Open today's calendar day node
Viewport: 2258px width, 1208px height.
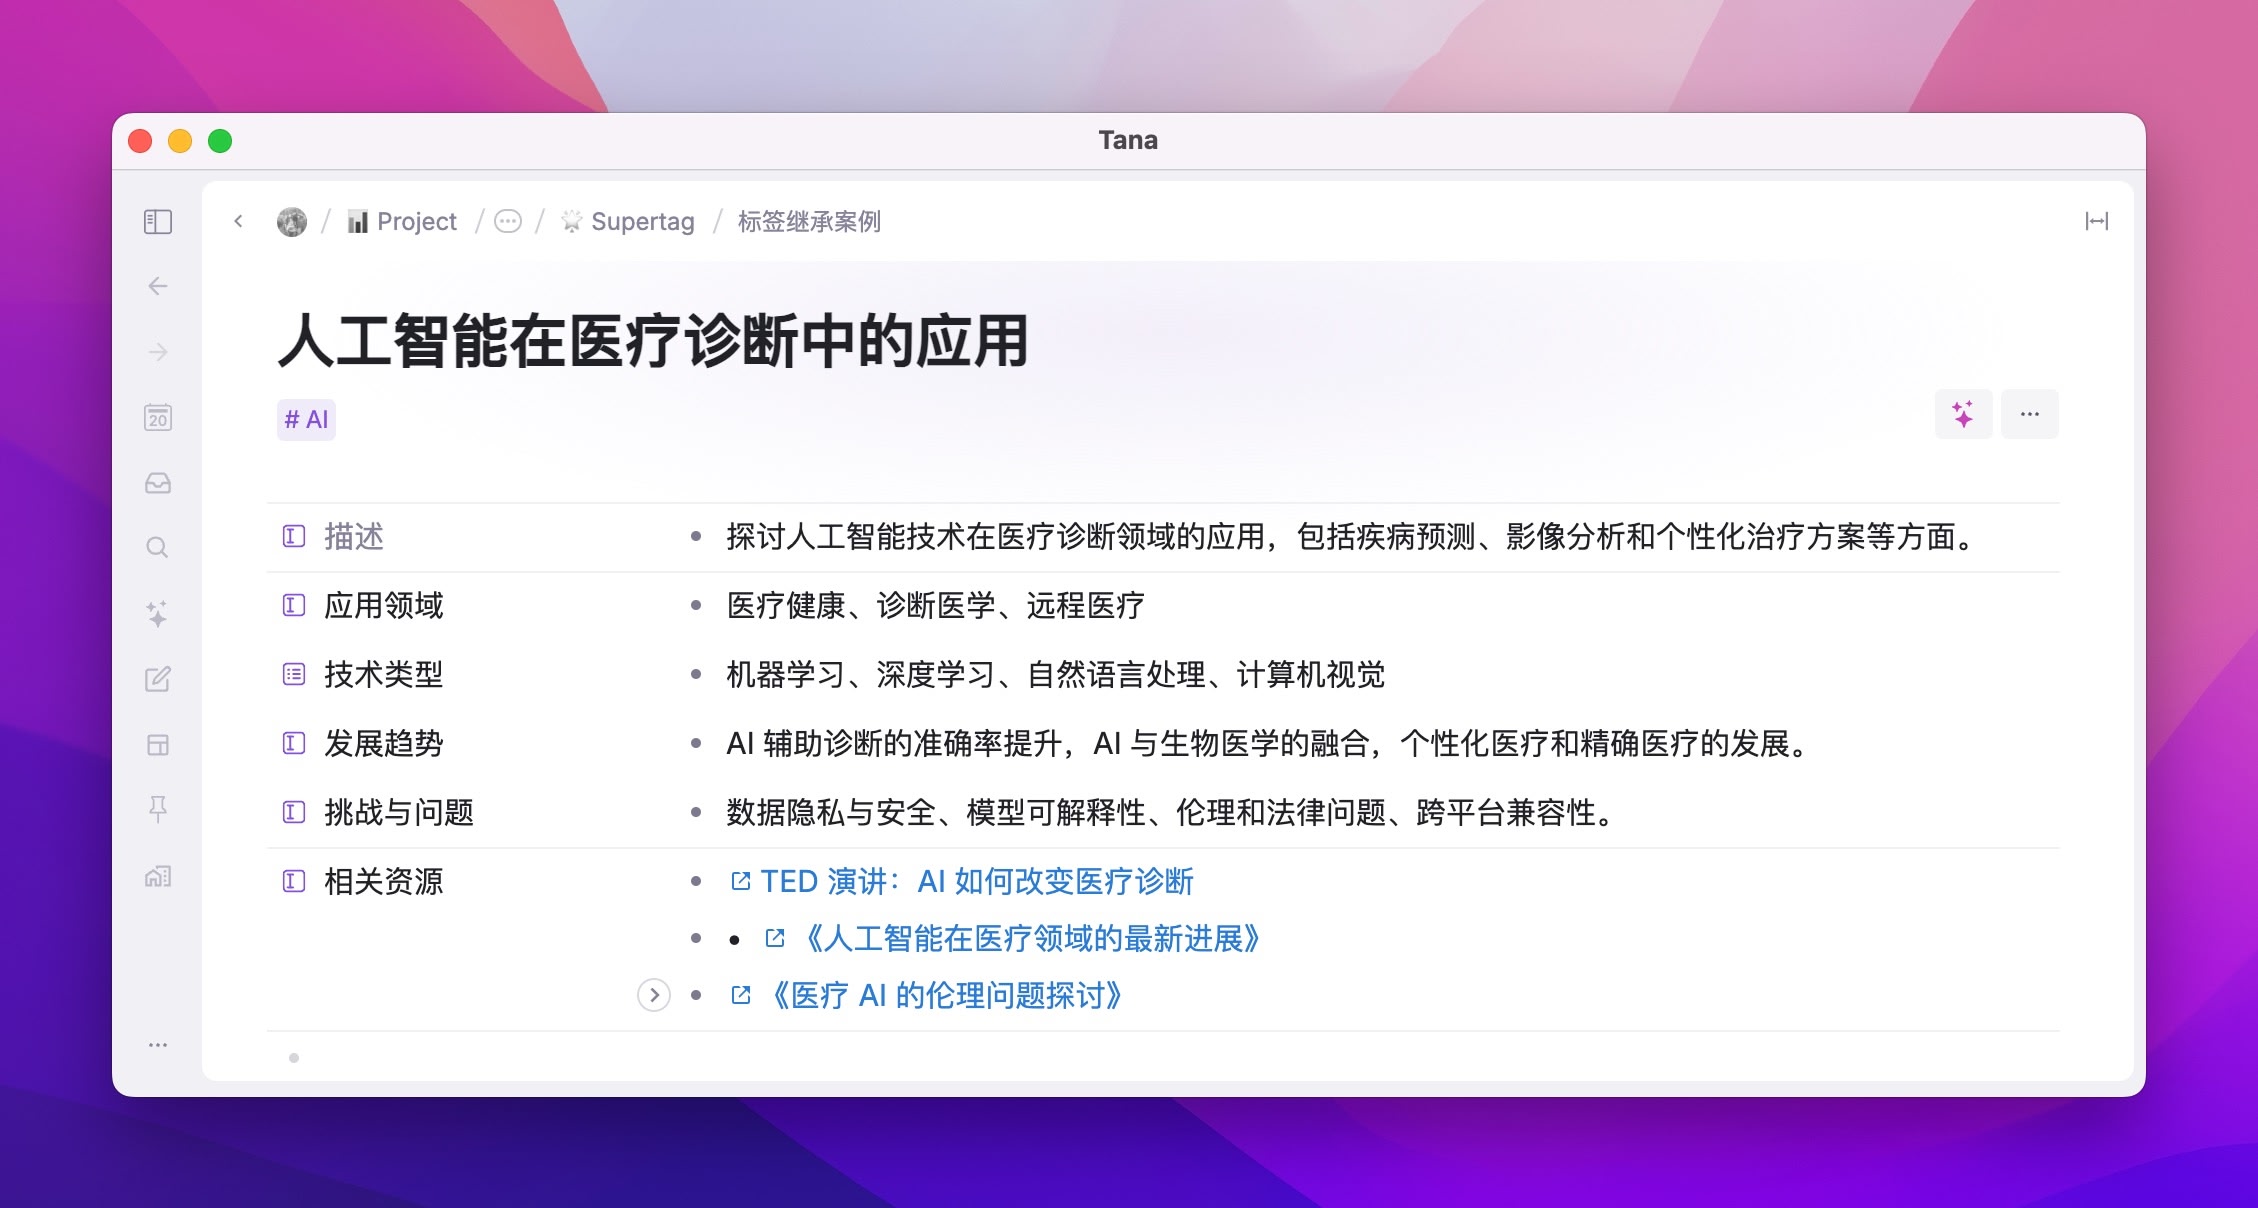158,417
